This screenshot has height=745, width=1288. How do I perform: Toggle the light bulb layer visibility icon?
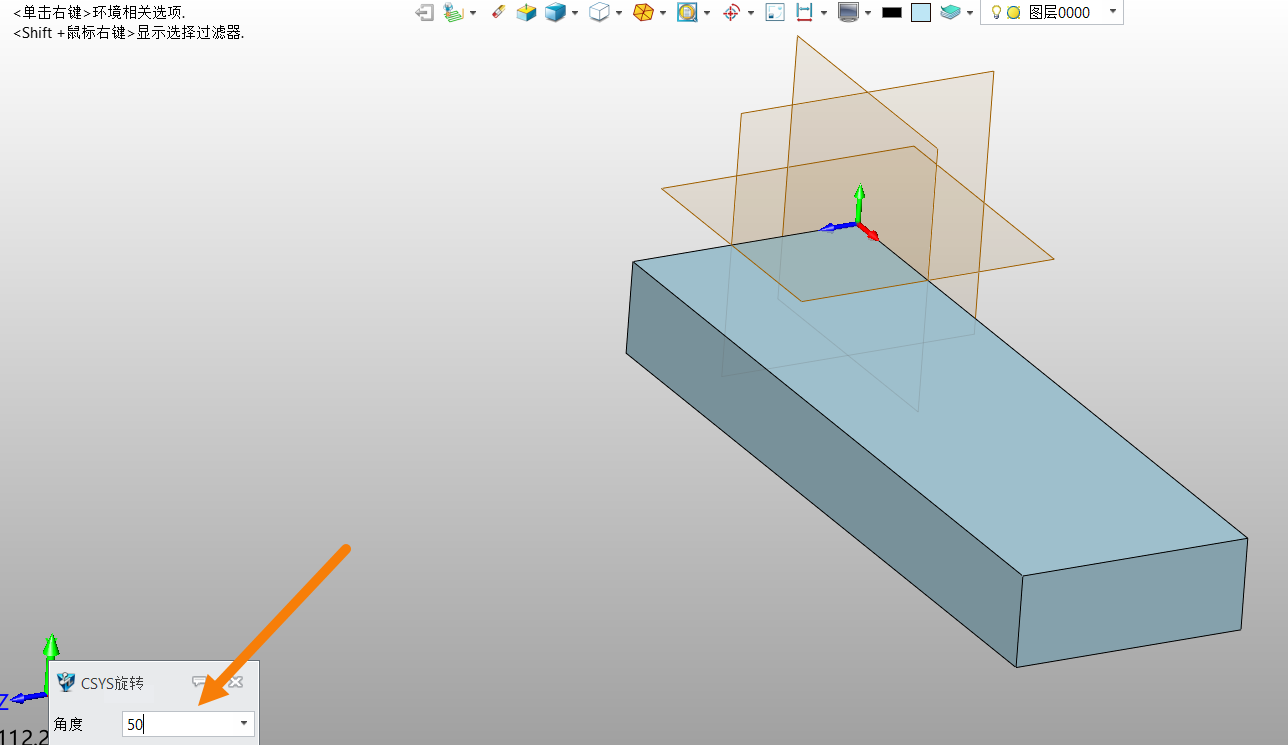(x=996, y=13)
